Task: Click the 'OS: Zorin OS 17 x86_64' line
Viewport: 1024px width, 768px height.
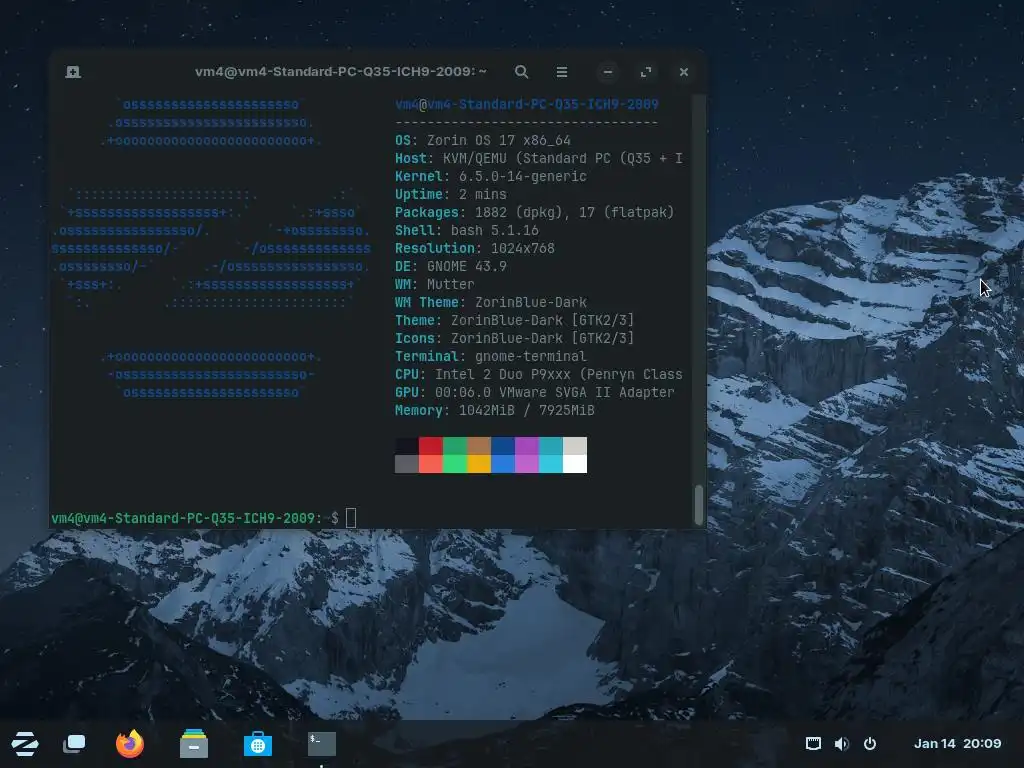Action: tap(483, 140)
